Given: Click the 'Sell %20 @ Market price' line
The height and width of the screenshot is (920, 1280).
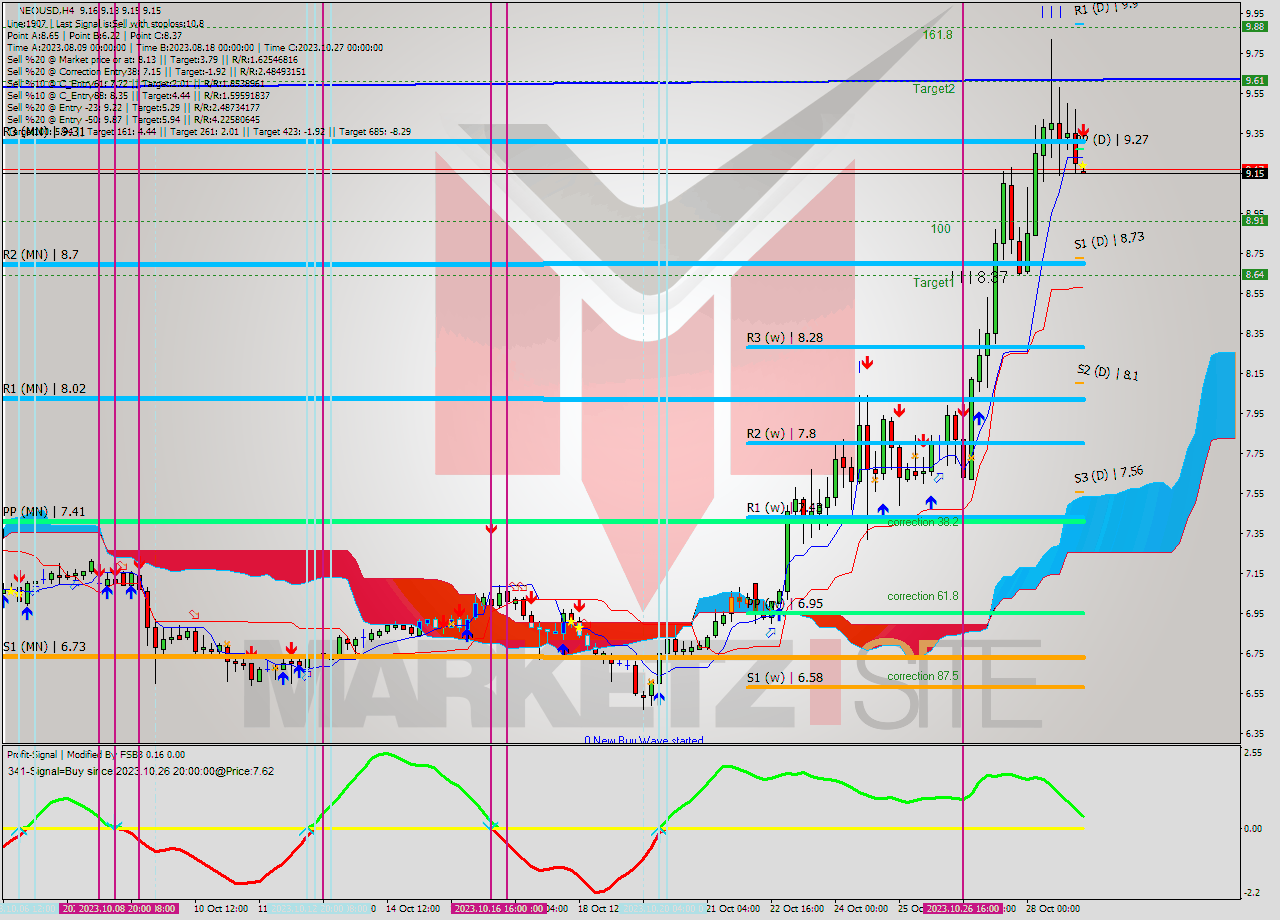Looking at the screenshot, I should [x=152, y=59].
